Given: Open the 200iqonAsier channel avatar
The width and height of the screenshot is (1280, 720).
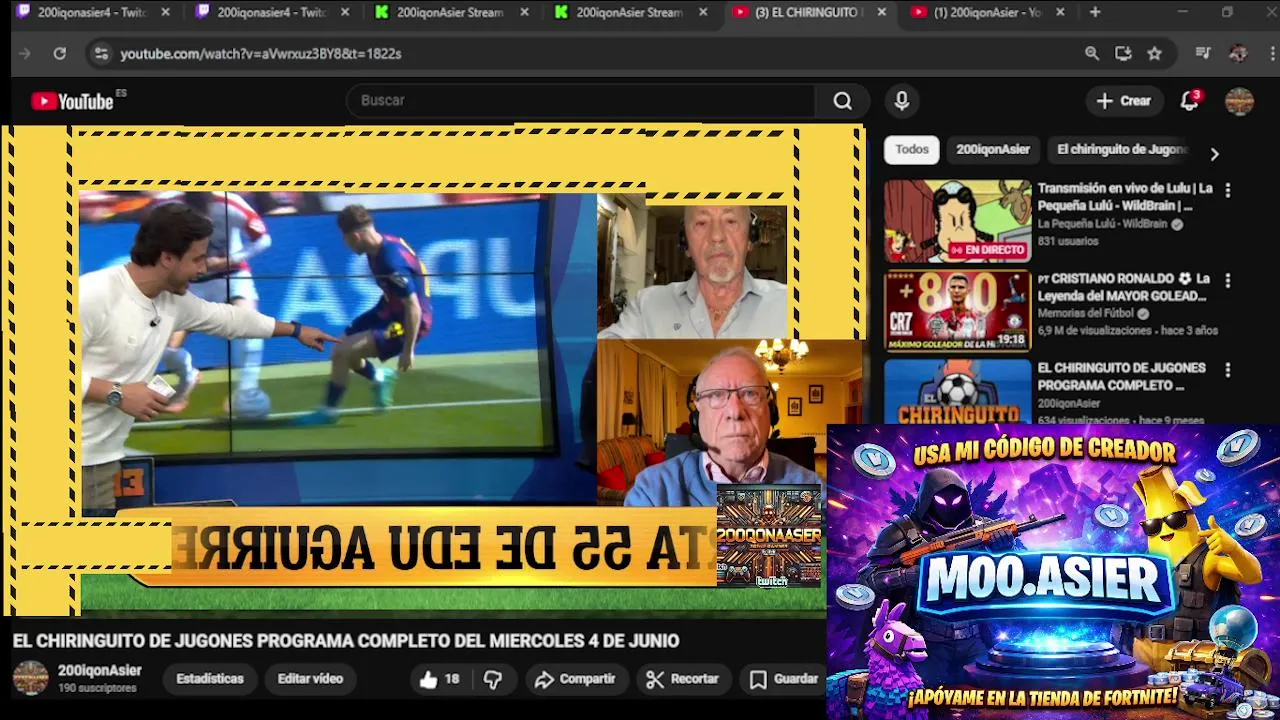Looking at the screenshot, I should [30, 678].
